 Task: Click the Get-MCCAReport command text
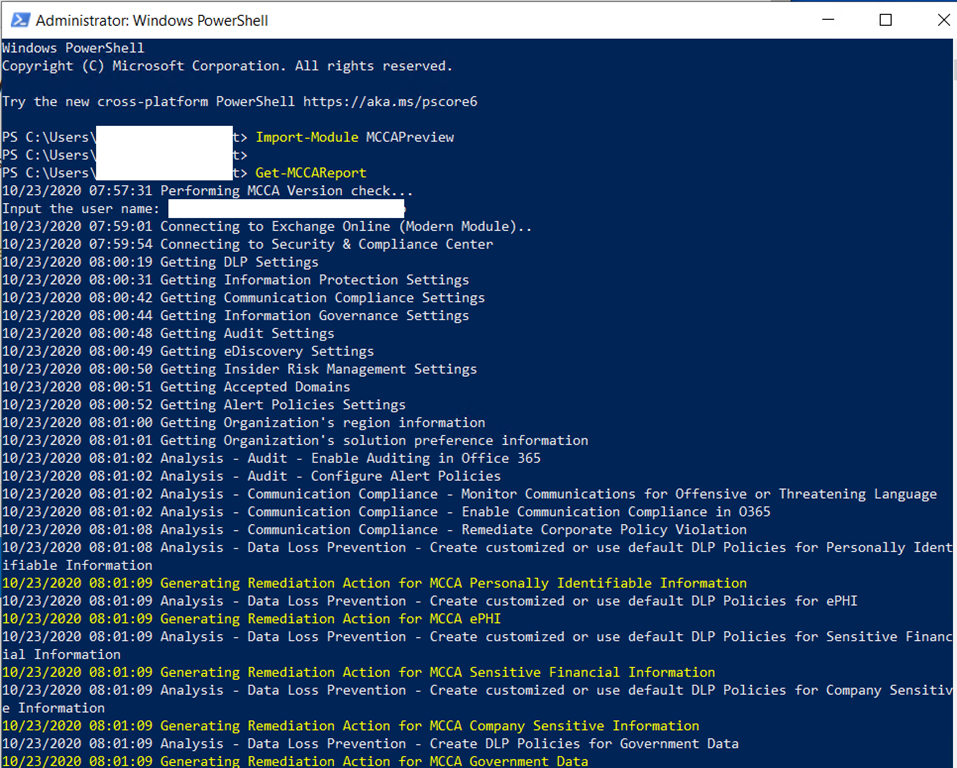tap(310, 173)
